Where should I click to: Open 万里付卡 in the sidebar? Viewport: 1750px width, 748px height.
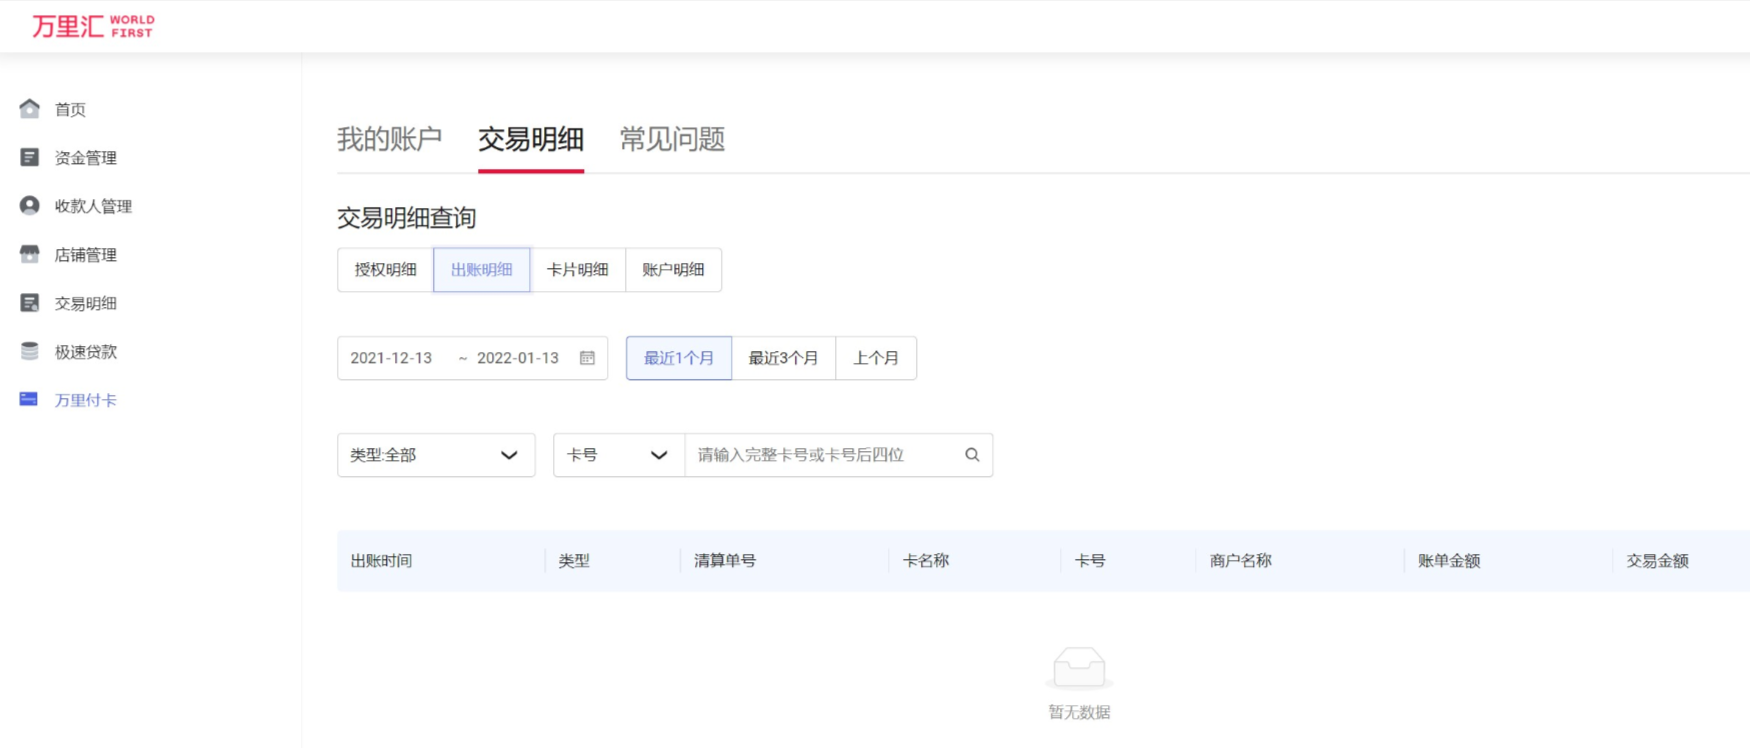[86, 400]
